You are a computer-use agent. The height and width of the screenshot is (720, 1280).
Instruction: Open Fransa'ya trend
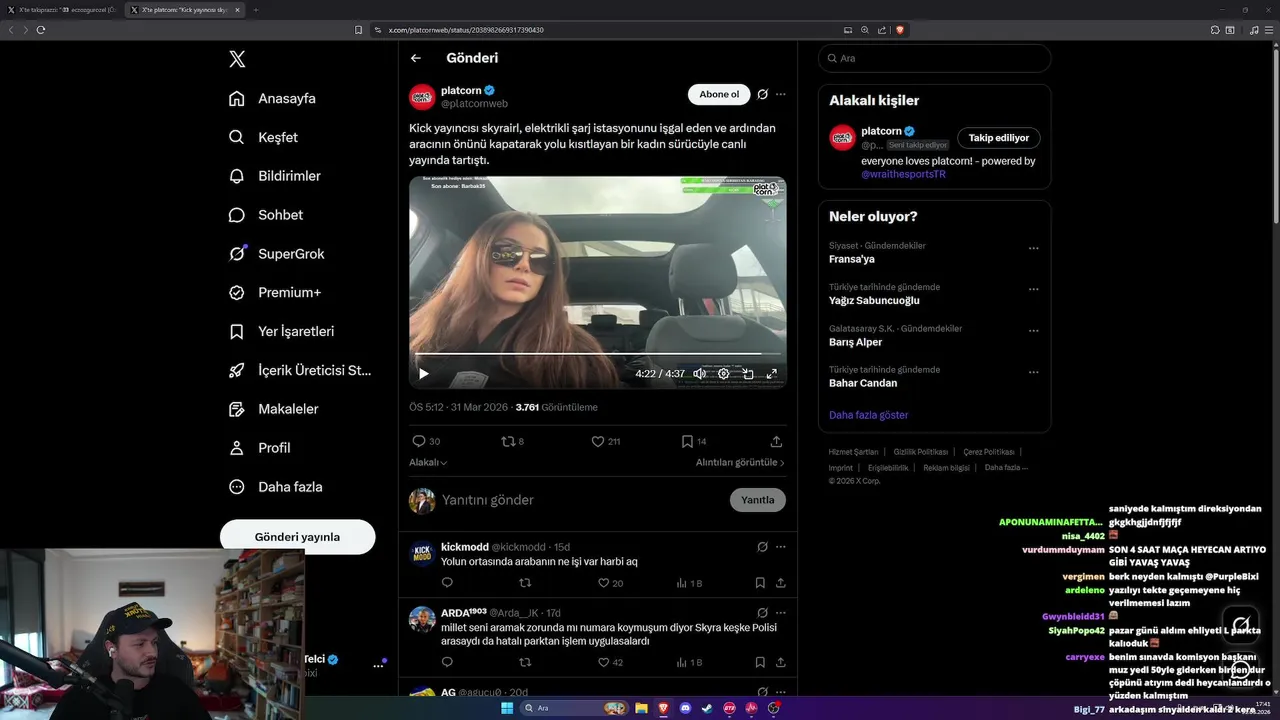852,259
